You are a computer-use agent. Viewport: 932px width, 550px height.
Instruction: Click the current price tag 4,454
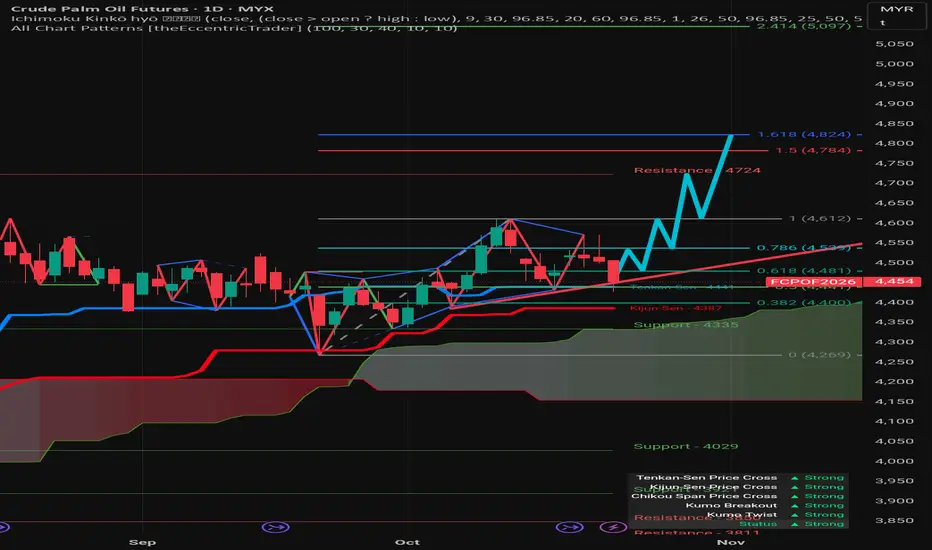pos(895,282)
